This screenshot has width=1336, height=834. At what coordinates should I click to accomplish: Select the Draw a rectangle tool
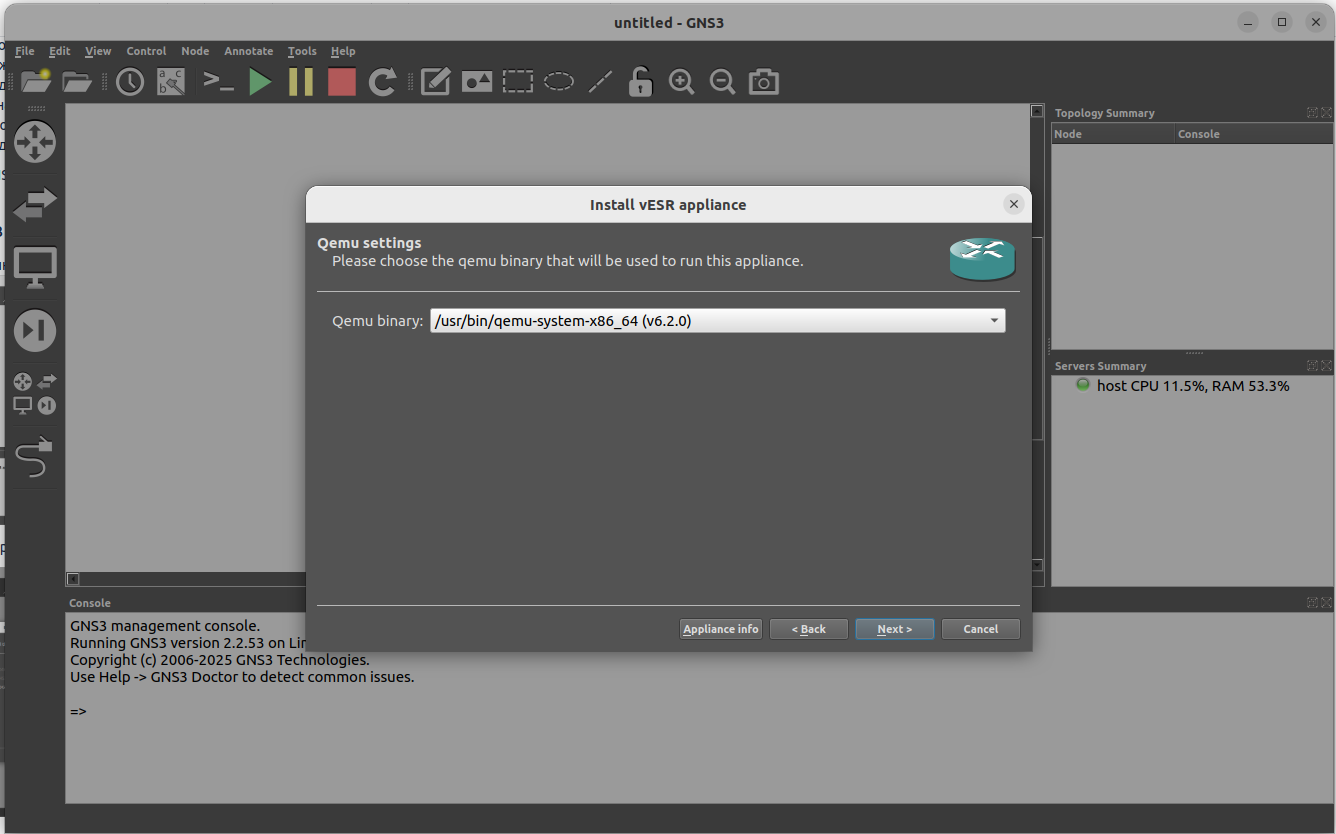coord(517,81)
